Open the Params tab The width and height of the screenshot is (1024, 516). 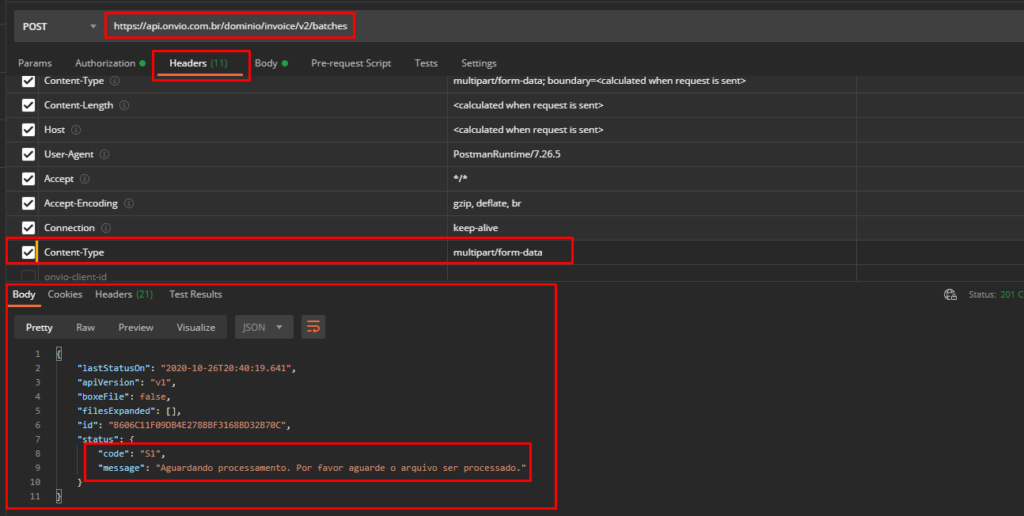[35, 63]
